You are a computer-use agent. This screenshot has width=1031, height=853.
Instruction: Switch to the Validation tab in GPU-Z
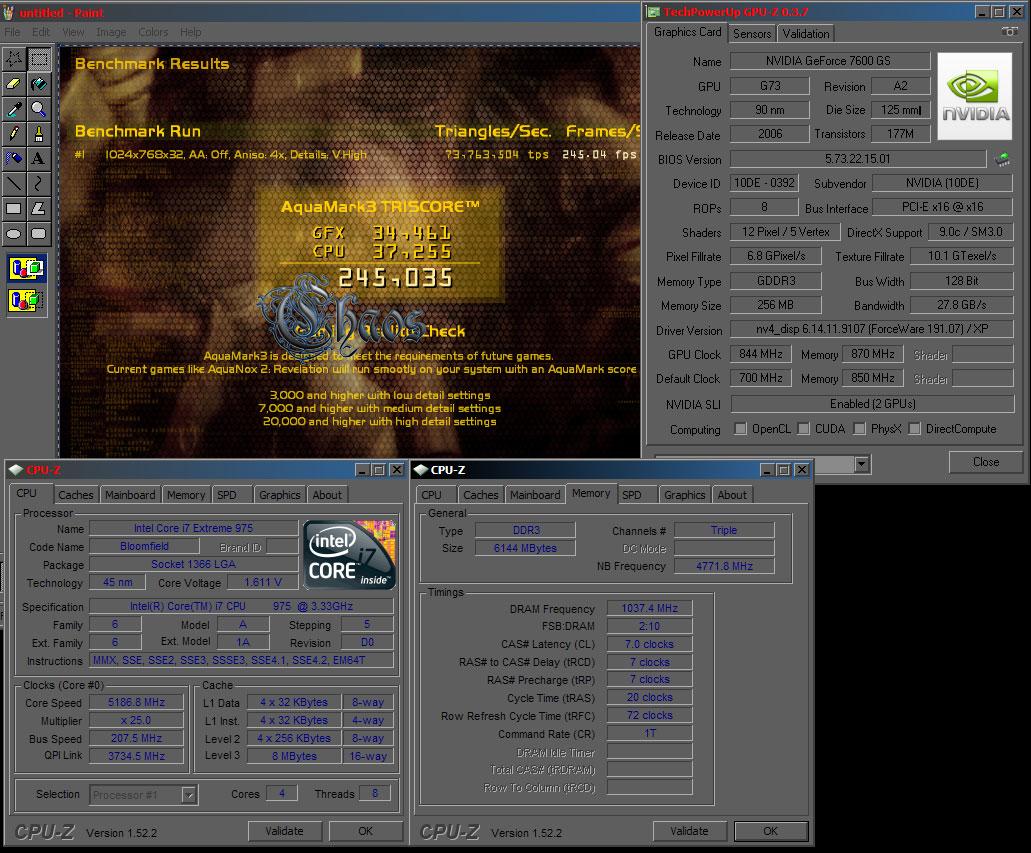805,34
